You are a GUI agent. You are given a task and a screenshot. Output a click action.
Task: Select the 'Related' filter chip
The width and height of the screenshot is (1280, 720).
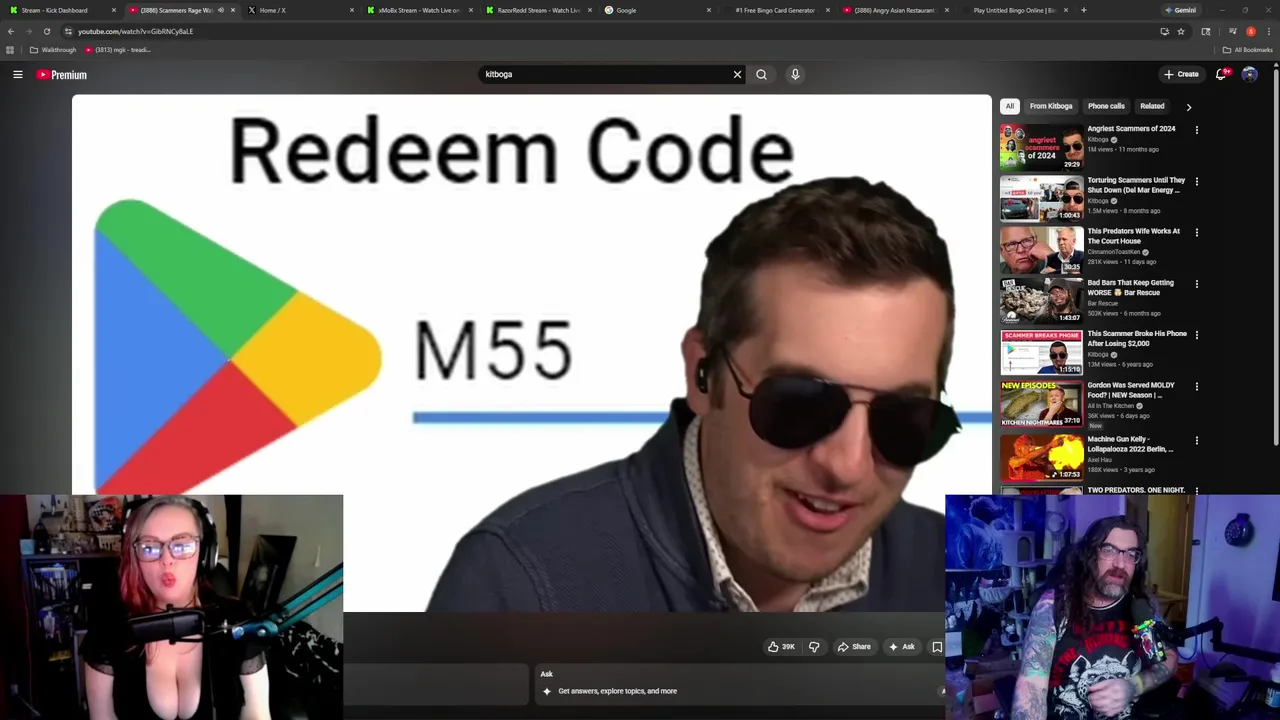tap(1152, 106)
